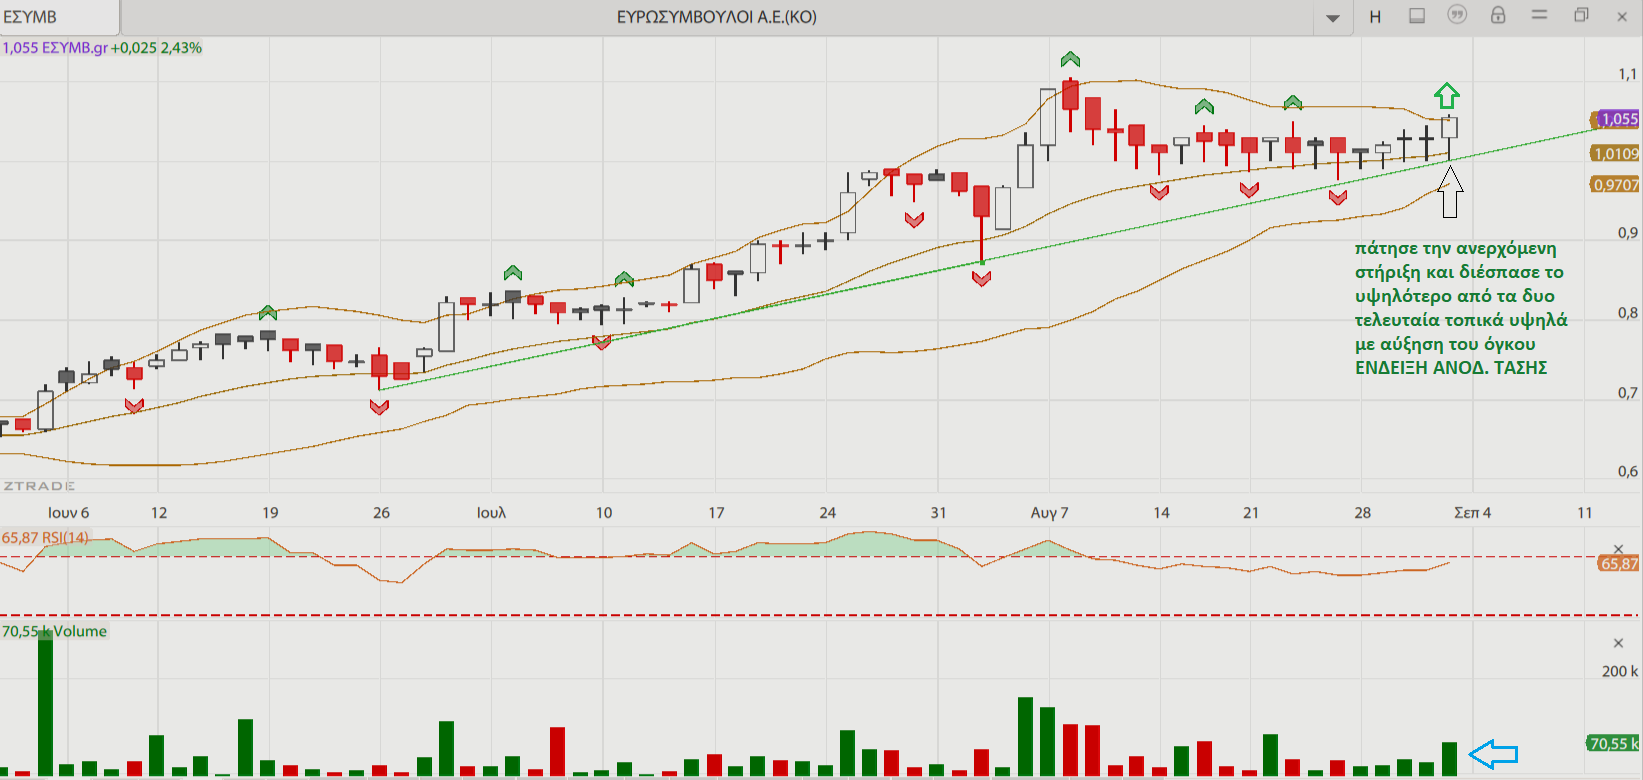Screen dimensions: 1643x780
Task: Toggle the padlock chart lock
Action: pos(1498,15)
